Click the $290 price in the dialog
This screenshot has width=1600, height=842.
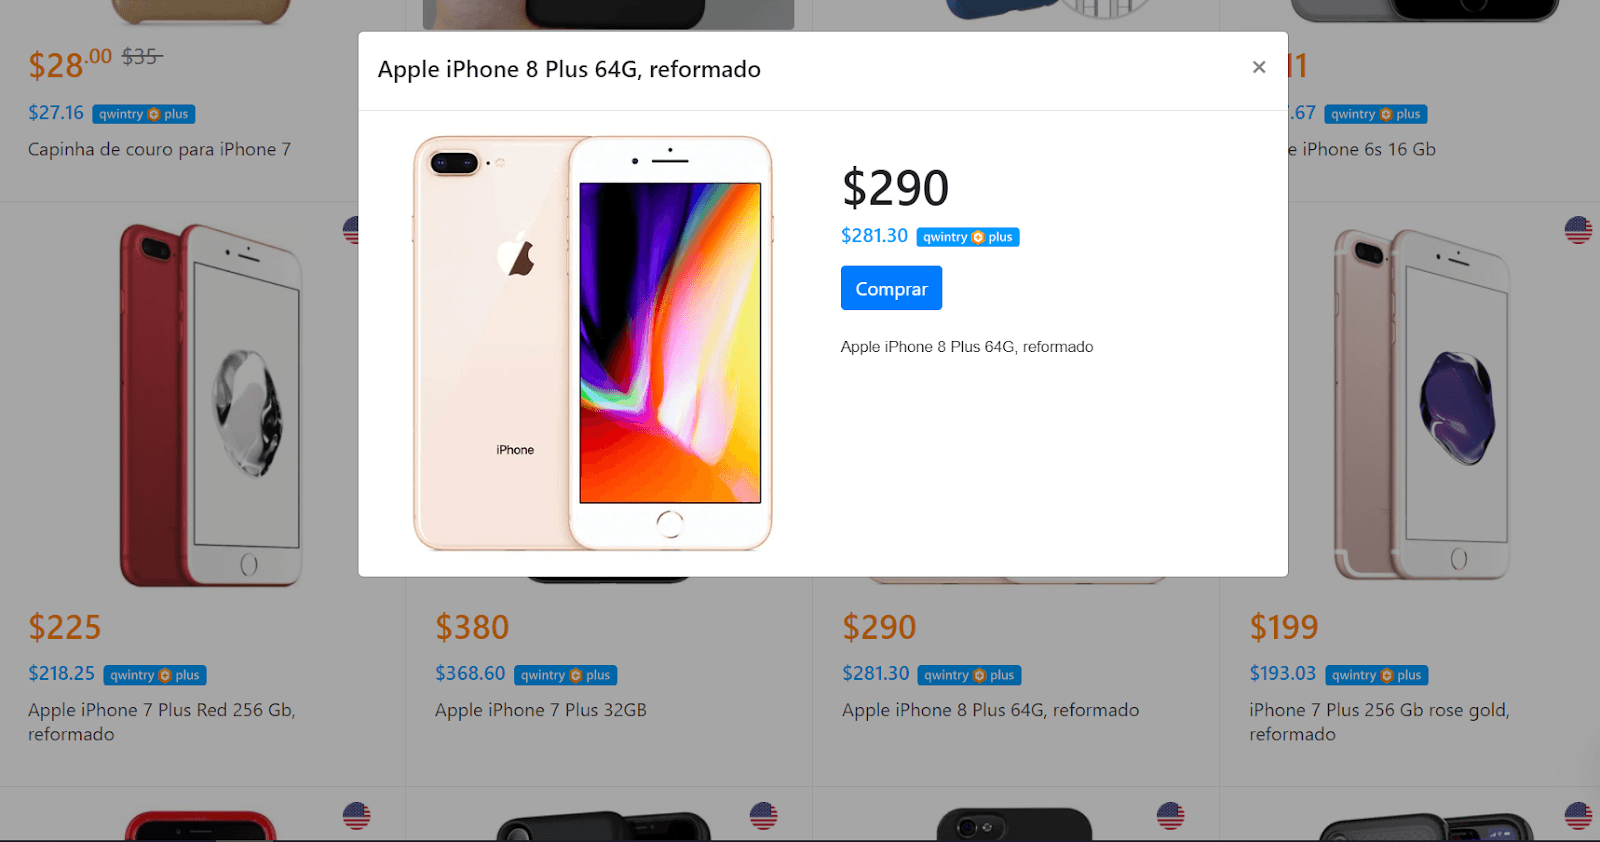coord(895,188)
